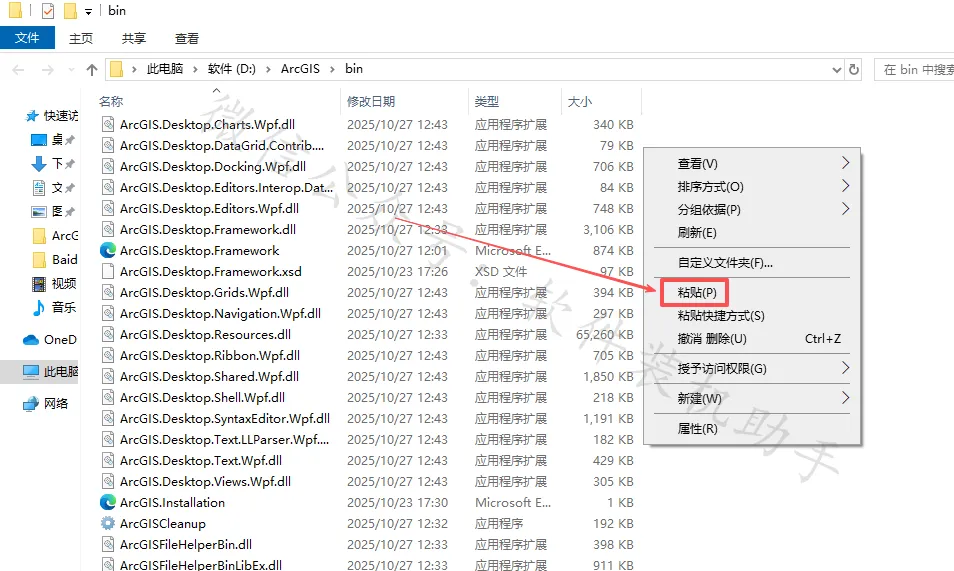Select 网络 network icon in sidebar
This screenshot has width=954, height=571.
[30, 404]
